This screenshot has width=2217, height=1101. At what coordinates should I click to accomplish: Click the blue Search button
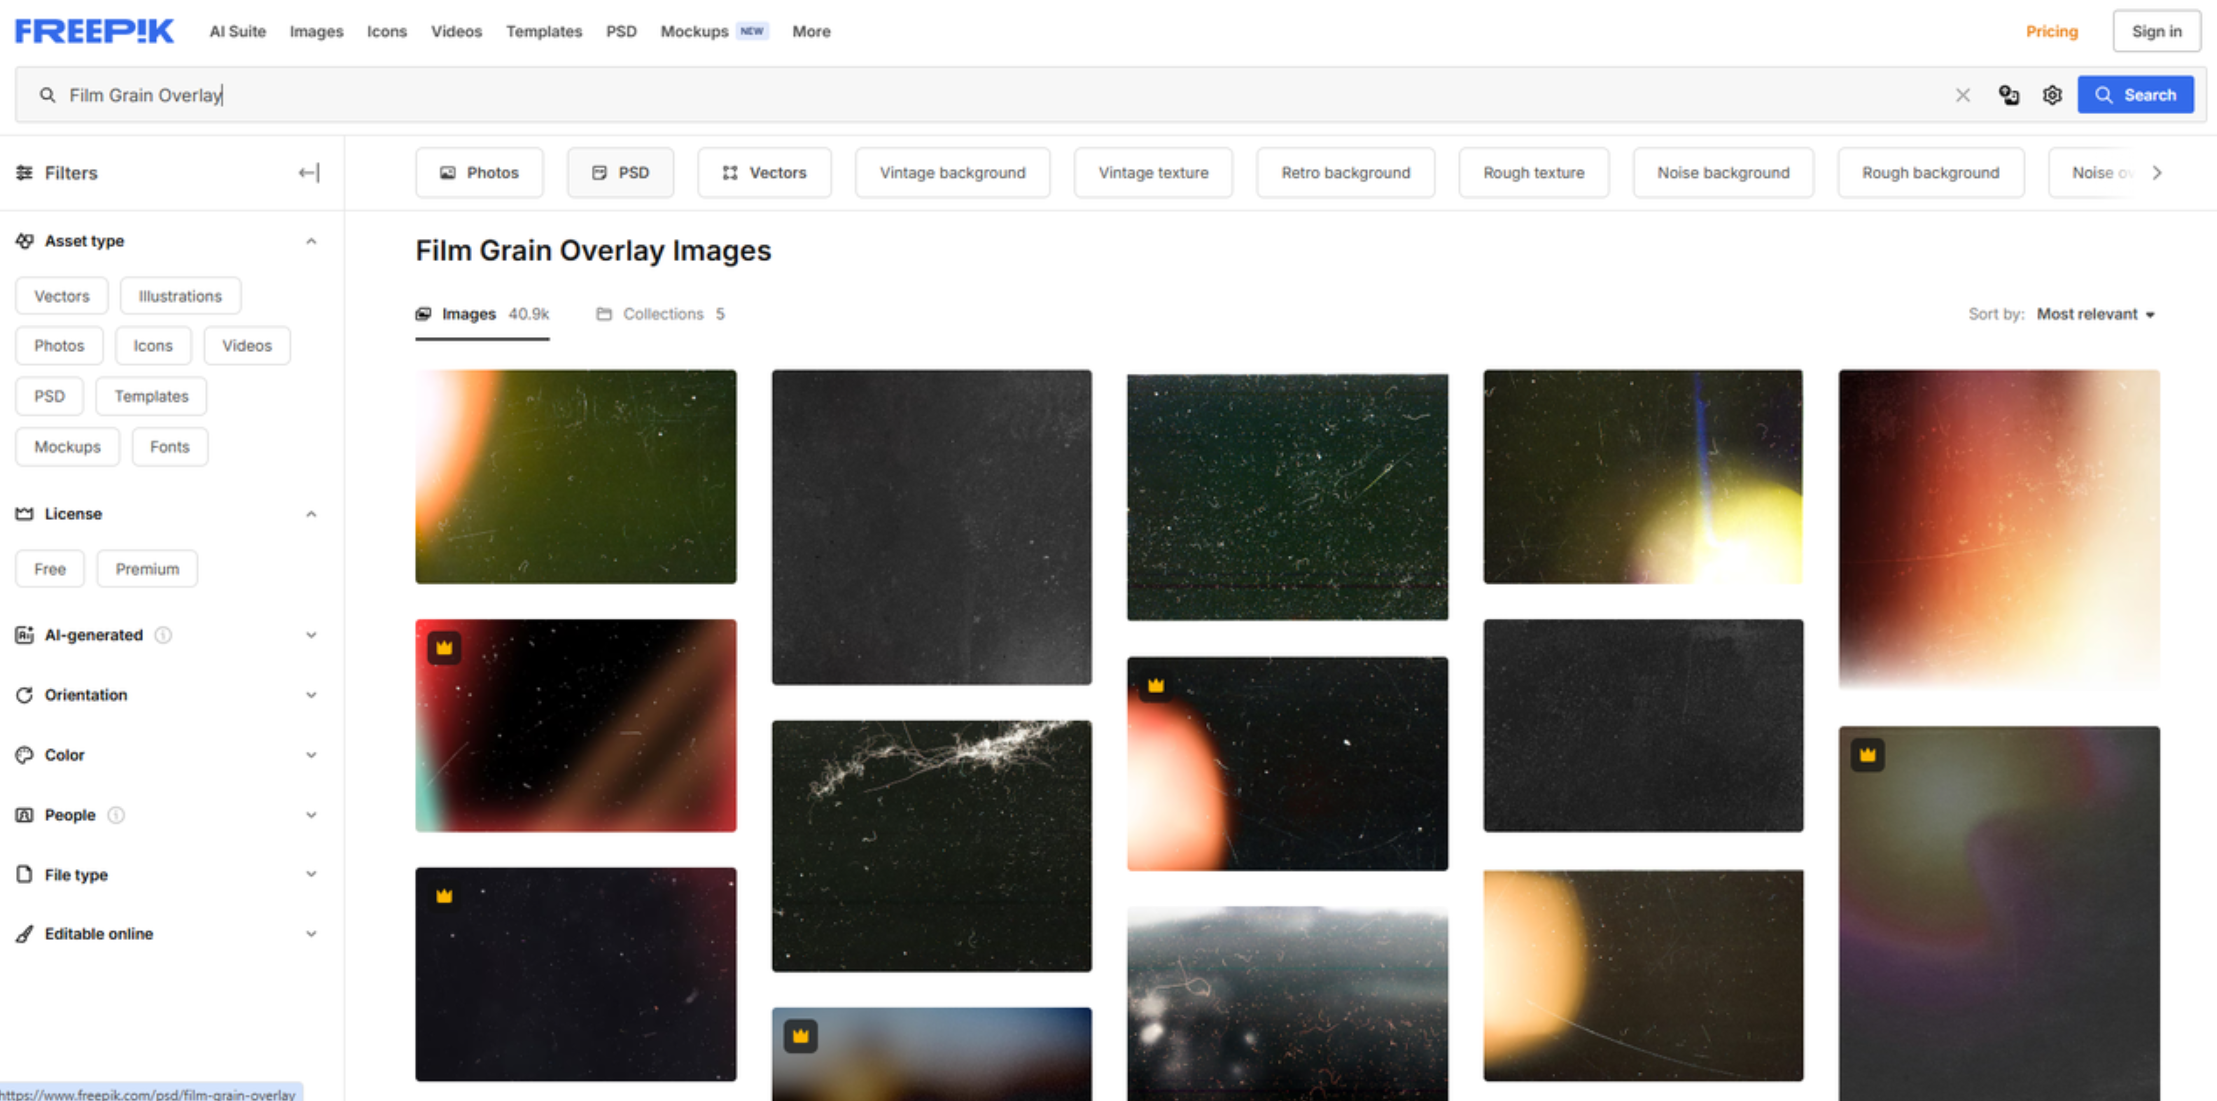2135,95
